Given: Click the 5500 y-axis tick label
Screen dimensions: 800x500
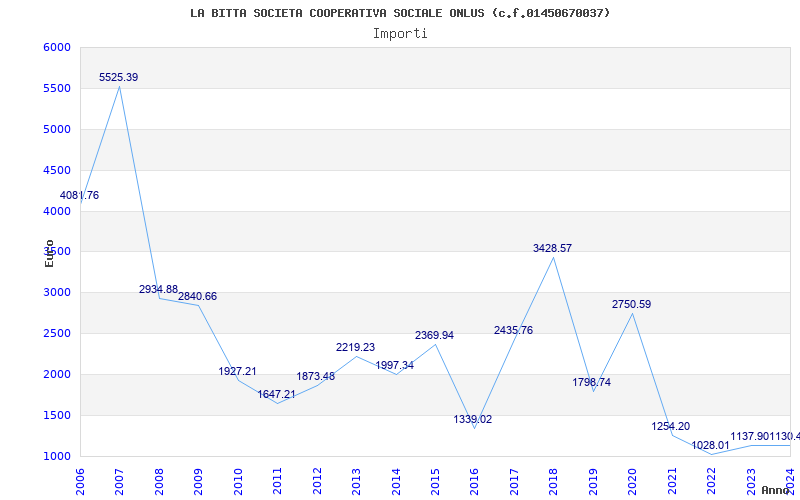Looking at the screenshot, I should coord(57,89).
